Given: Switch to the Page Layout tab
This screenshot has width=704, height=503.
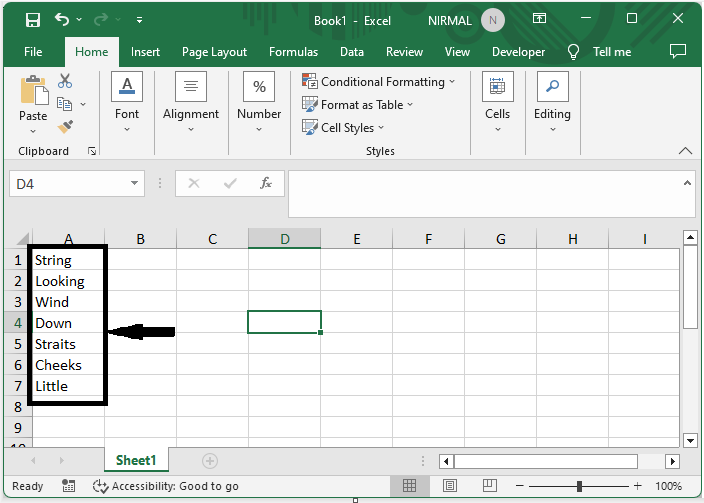Looking at the screenshot, I should (x=214, y=52).
